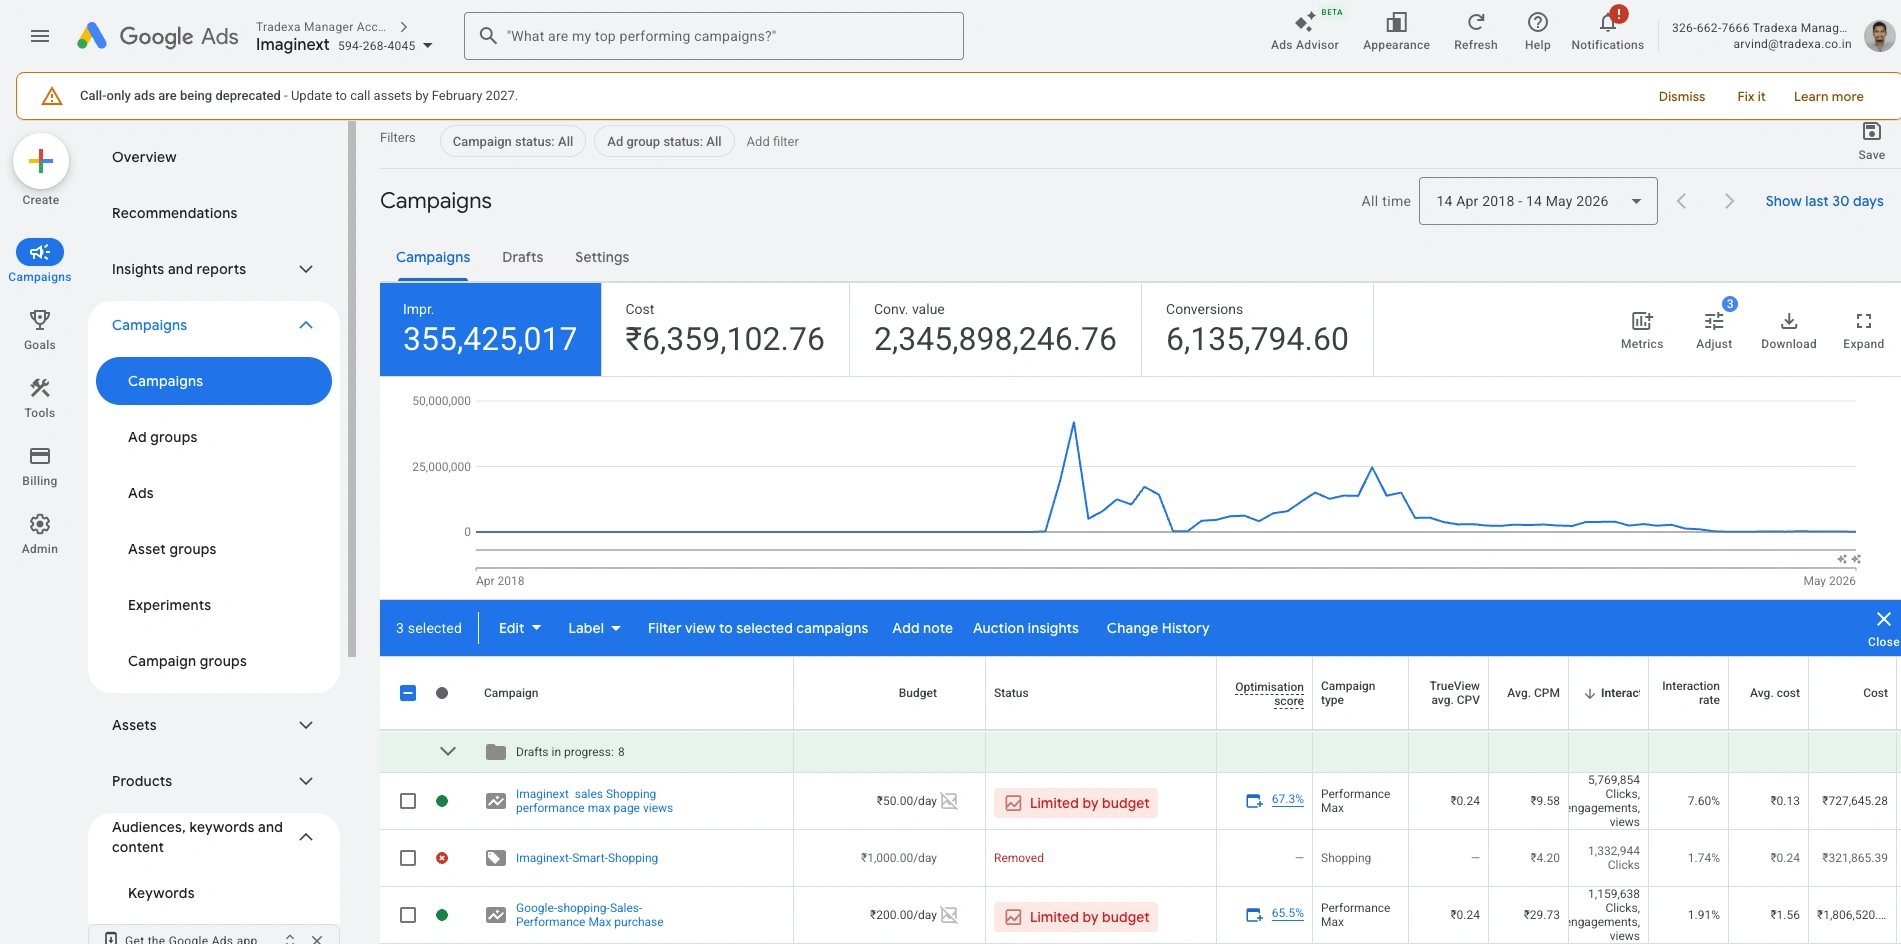Open the Help menu
The image size is (1901, 944).
1537,30
